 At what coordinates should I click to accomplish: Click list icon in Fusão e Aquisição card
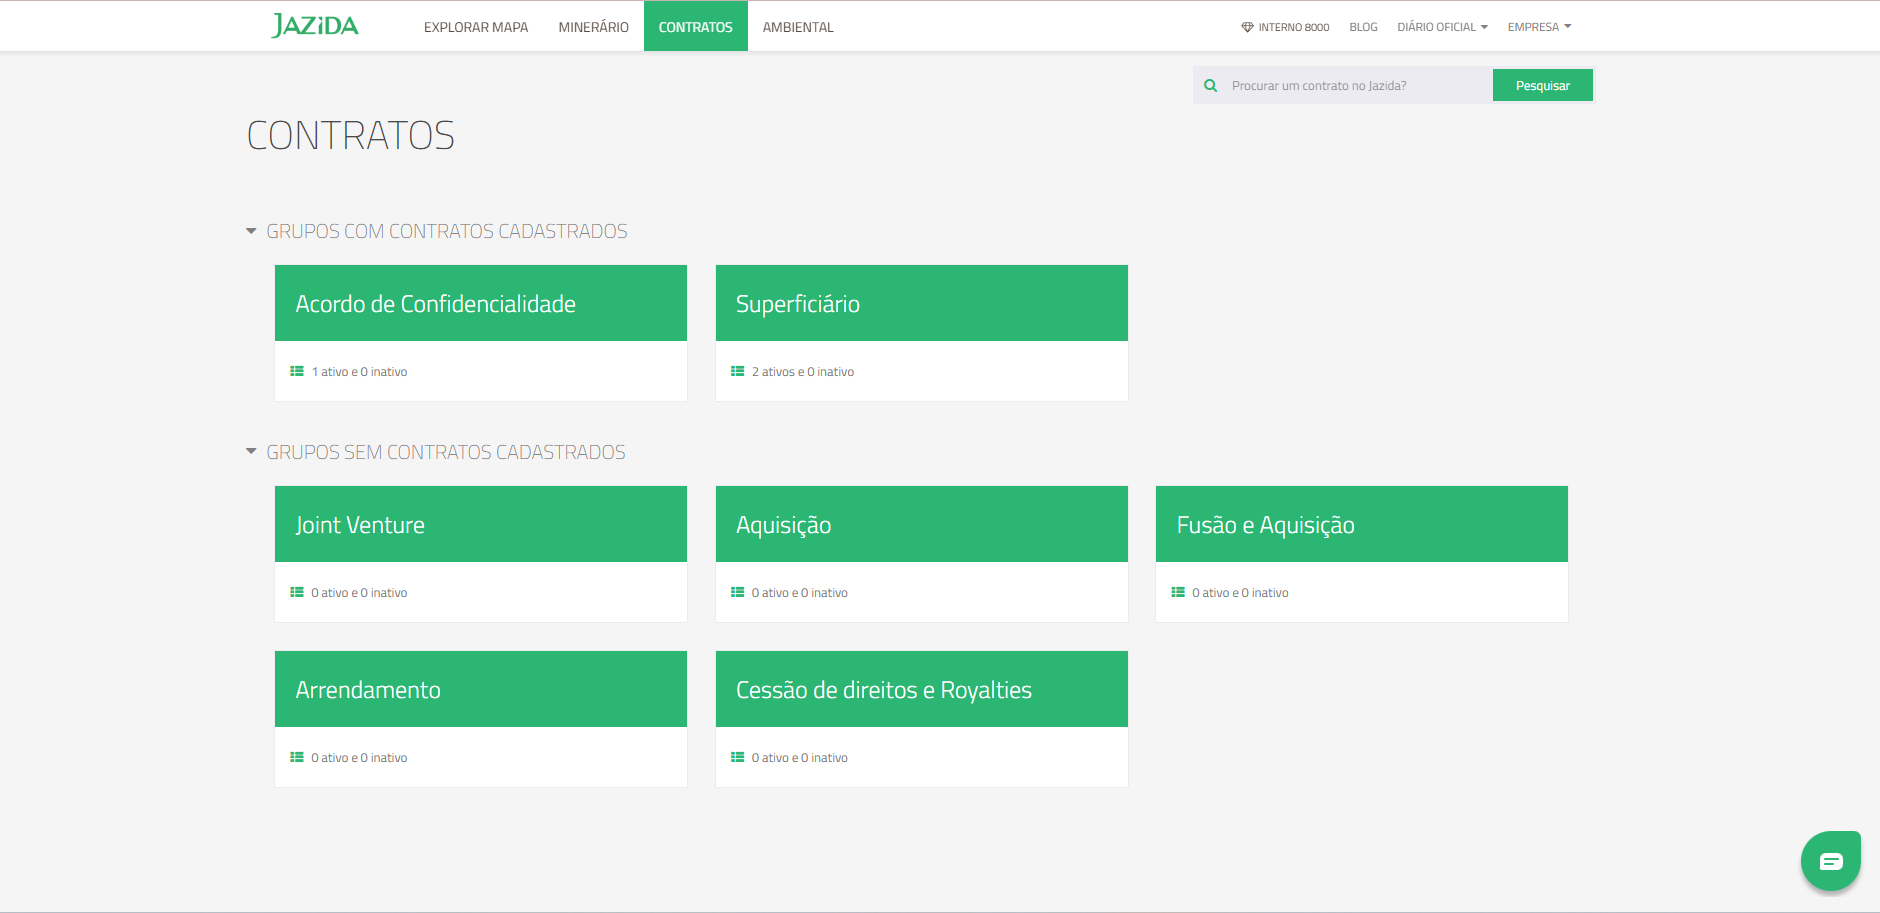pos(1178,592)
